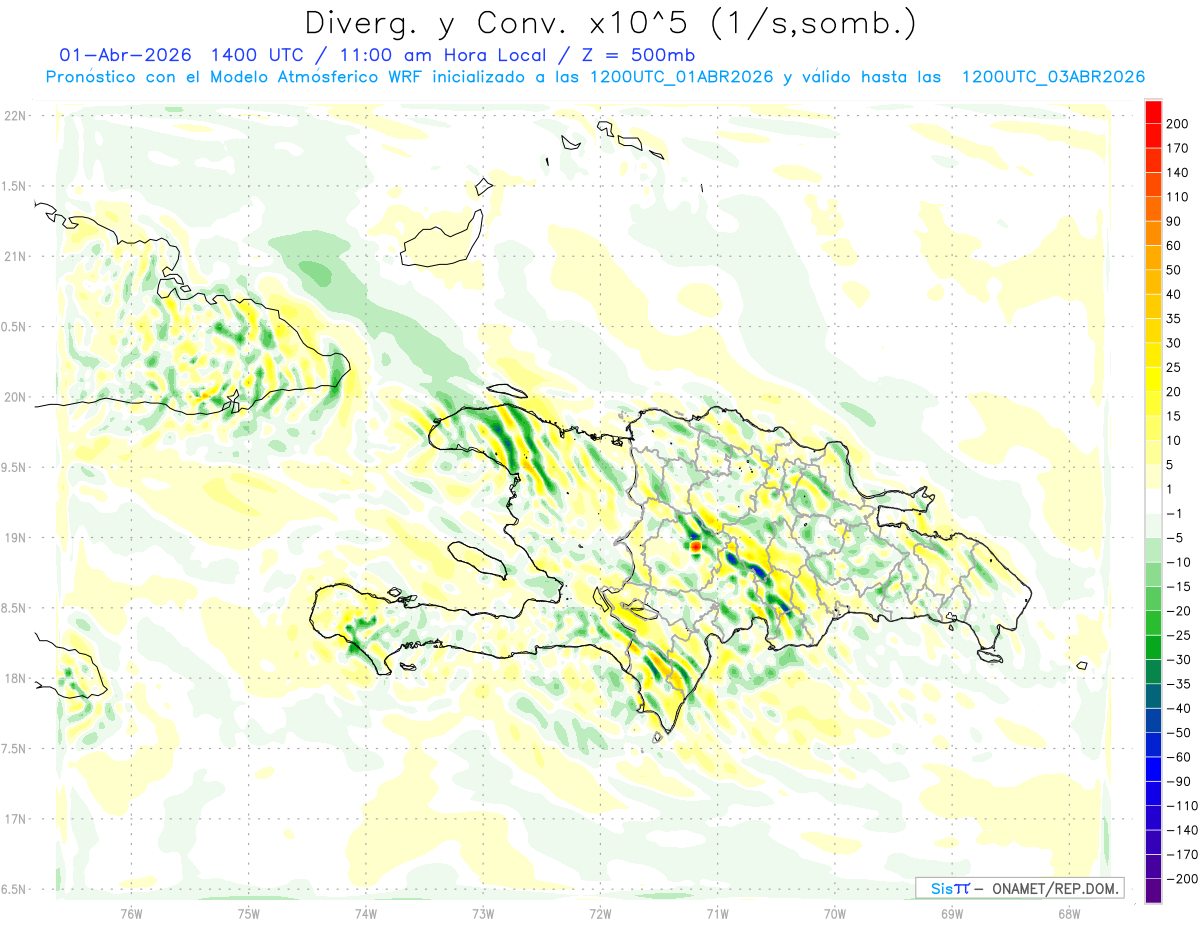The height and width of the screenshot is (927, 1200).
Task: Click Gonâve island west of Haiti
Action: (476, 558)
